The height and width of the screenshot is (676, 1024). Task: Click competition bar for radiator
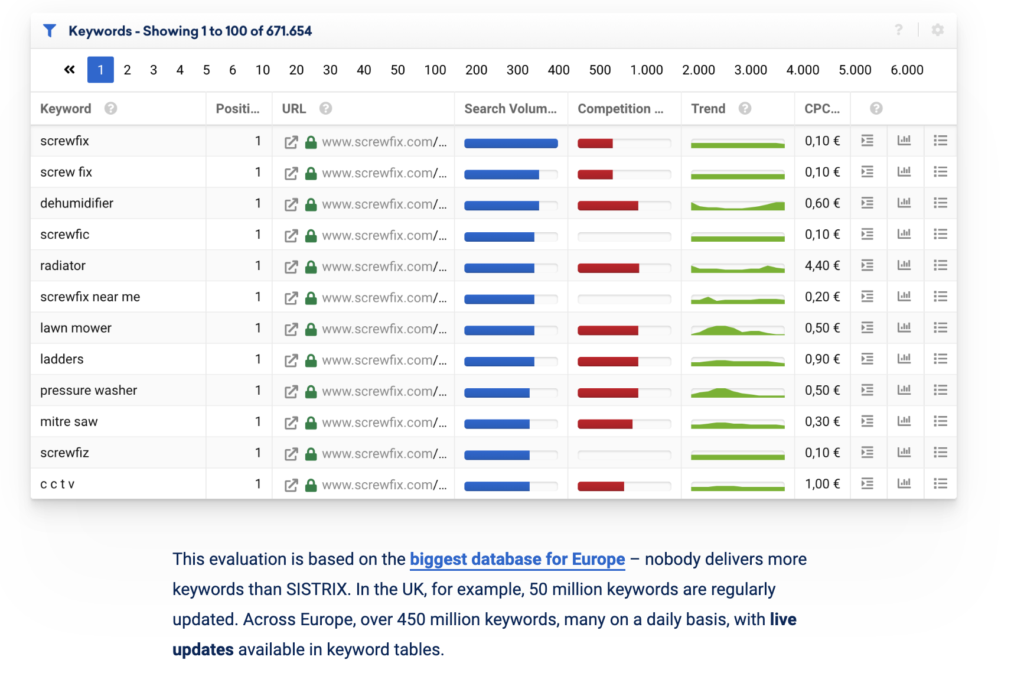click(624, 268)
